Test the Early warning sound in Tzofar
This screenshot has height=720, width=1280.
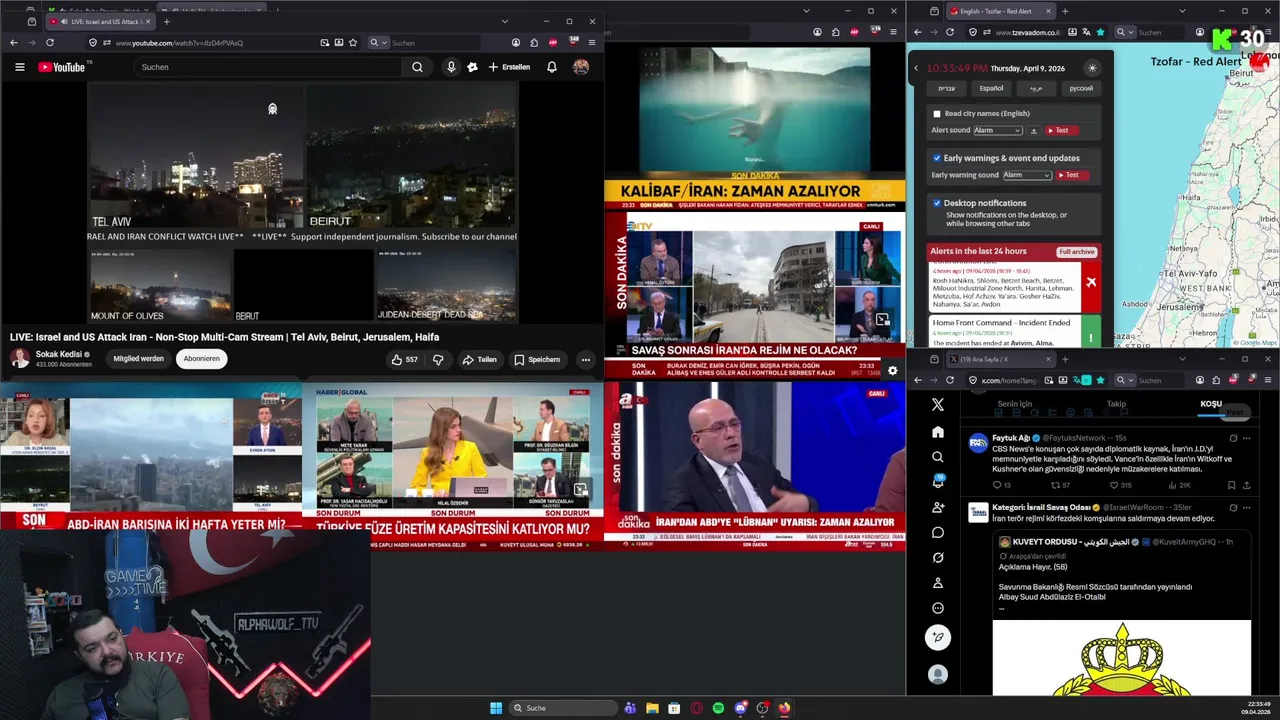1072,175
